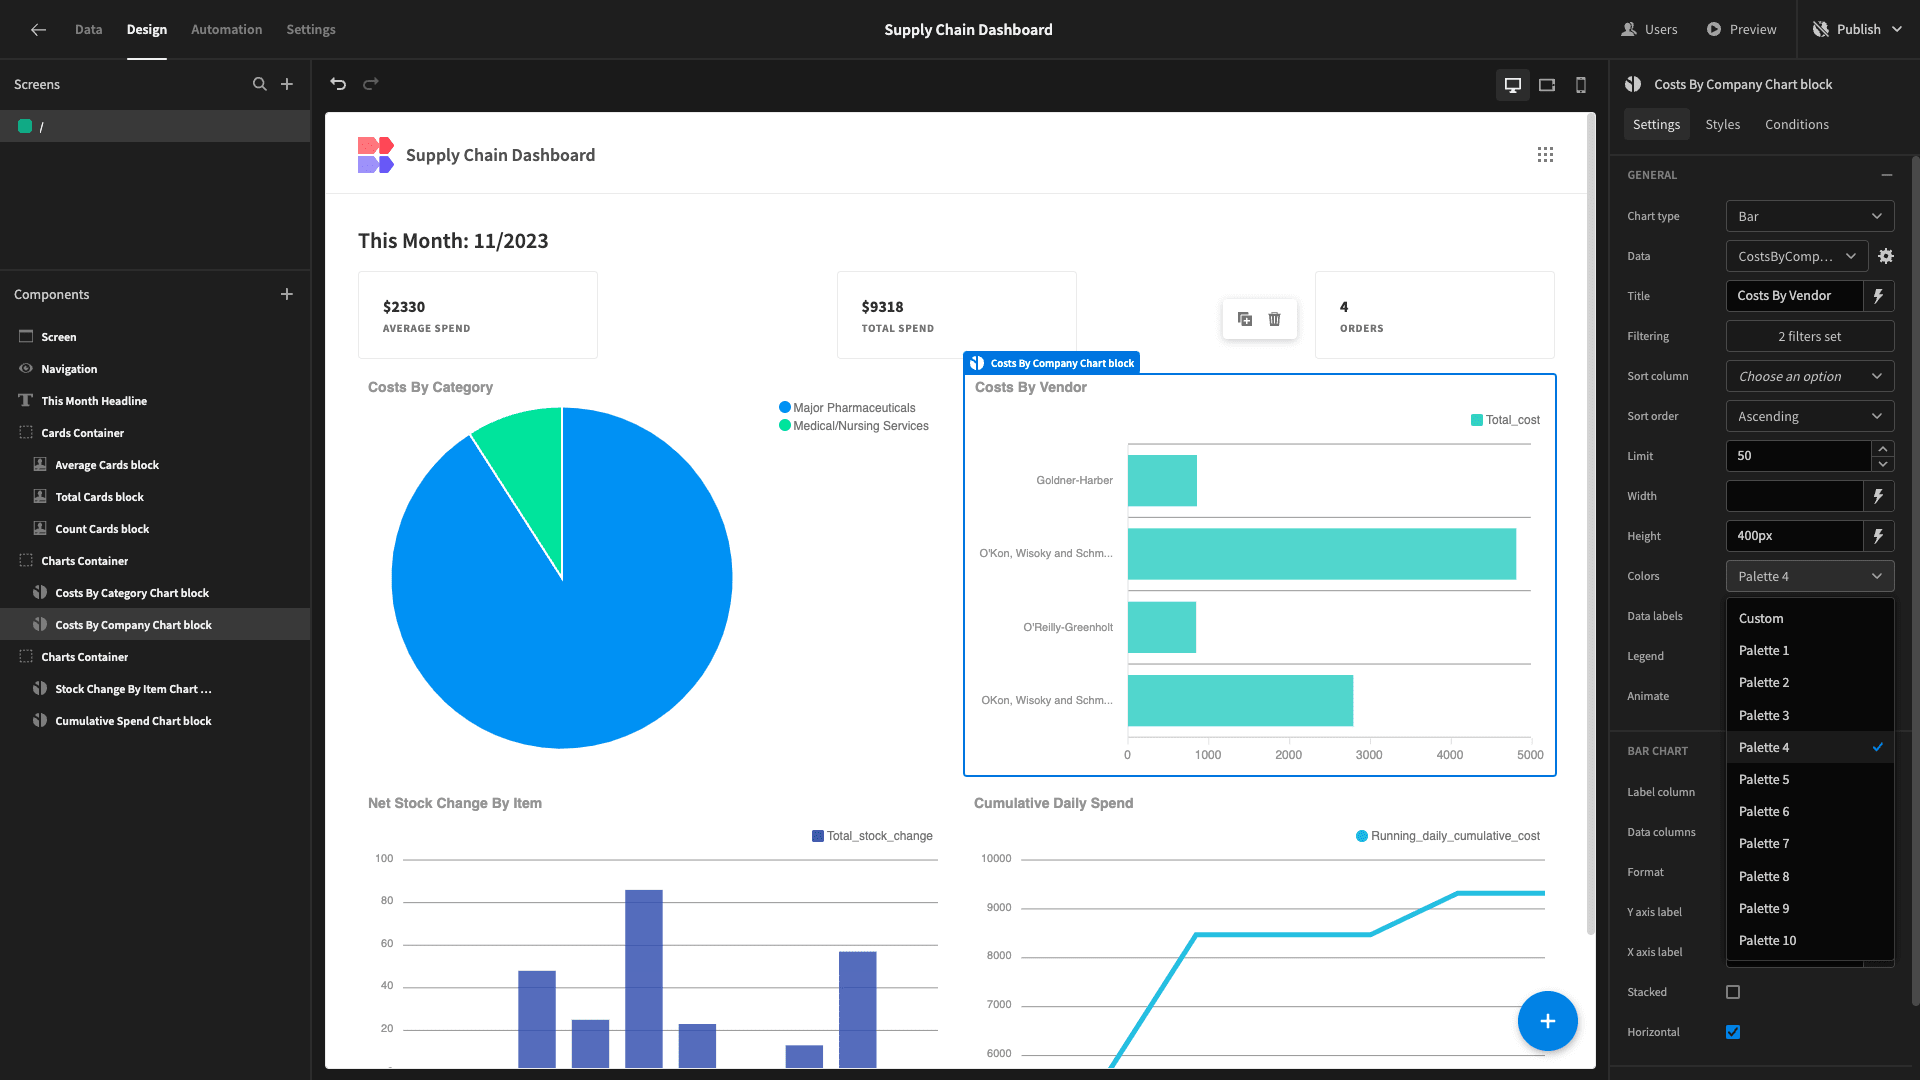Click the mobile view icon in toolbar
This screenshot has height=1080, width=1920.
pyautogui.click(x=1581, y=84)
